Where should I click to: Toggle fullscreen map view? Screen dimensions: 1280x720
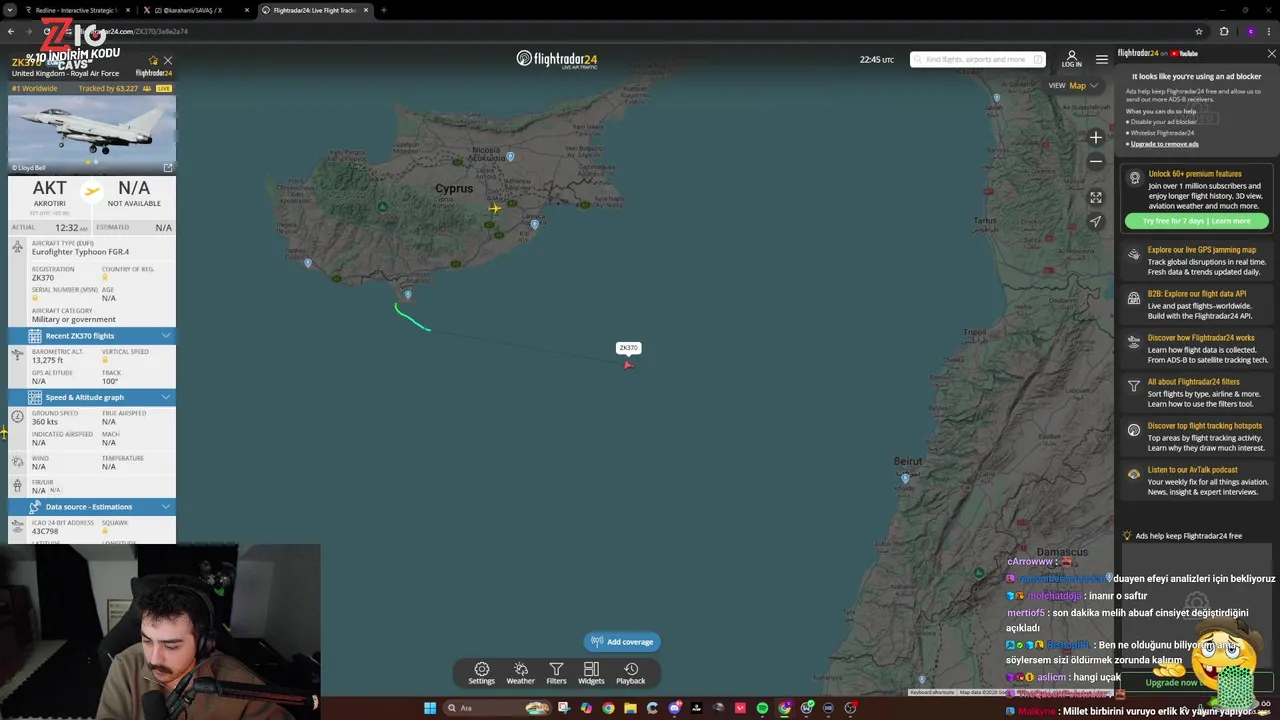(x=1096, y=198)
